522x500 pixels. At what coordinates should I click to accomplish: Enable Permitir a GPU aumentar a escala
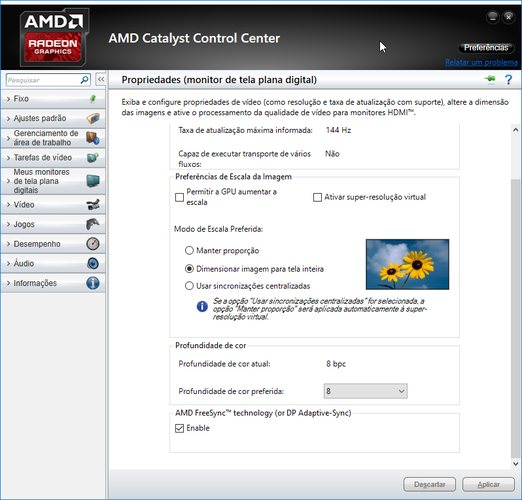pyautogui.click(x=179, y=197)
